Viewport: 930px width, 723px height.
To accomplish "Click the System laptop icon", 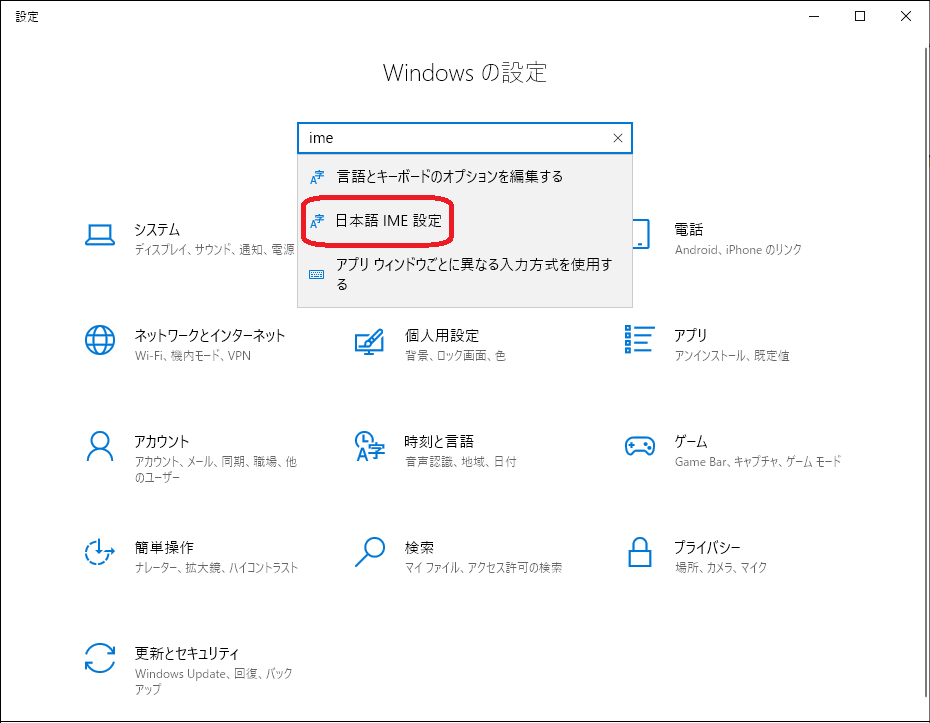I will coord(100,235).
